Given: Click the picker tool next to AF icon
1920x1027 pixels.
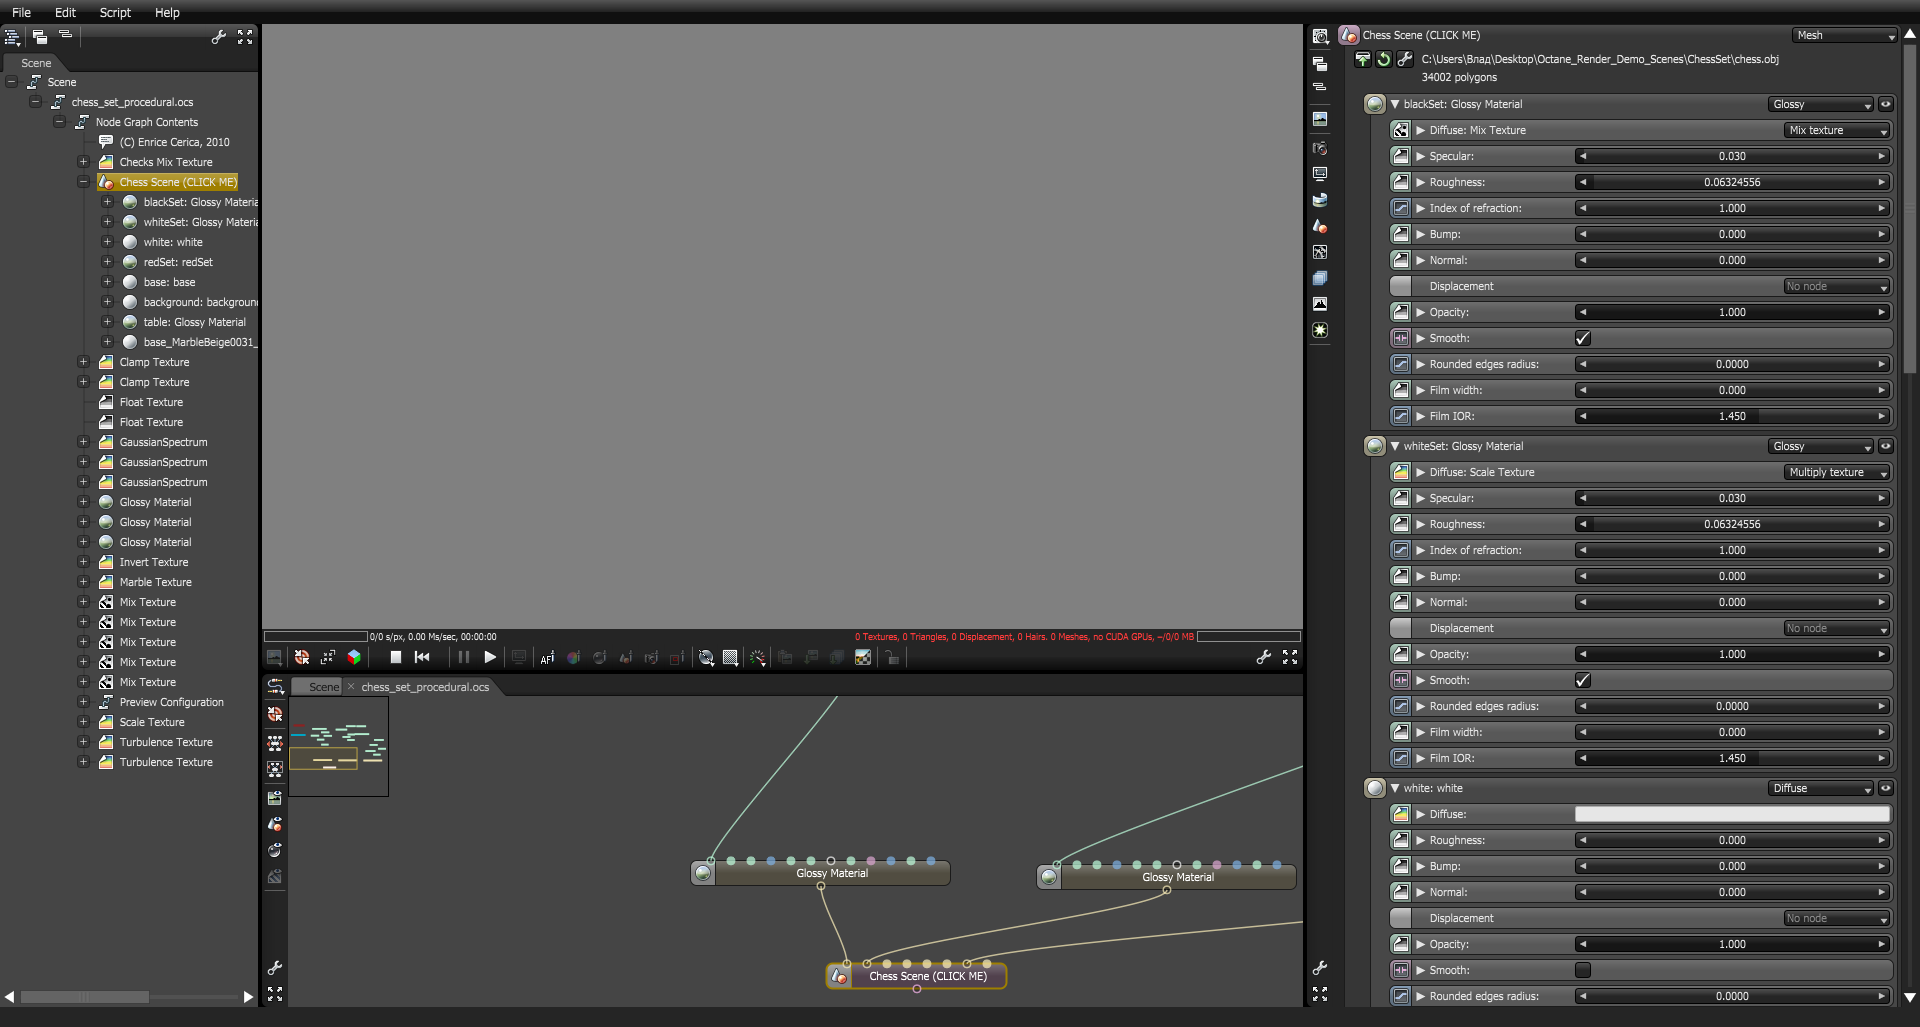Looking at the screenshot, I should point(573,657).
